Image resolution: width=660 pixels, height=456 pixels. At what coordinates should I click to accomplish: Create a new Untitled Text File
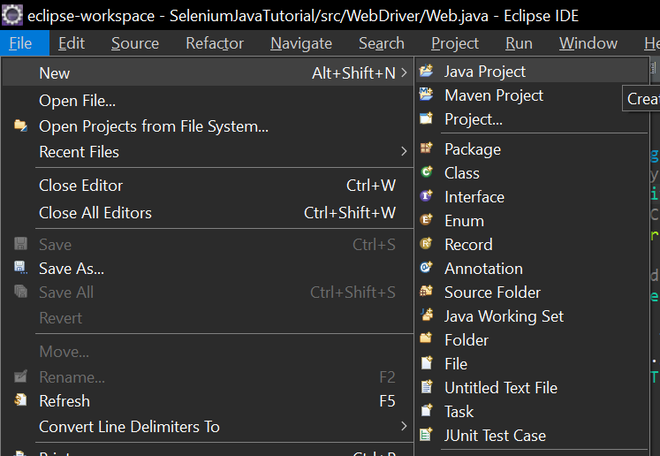(x=501, y=387)
